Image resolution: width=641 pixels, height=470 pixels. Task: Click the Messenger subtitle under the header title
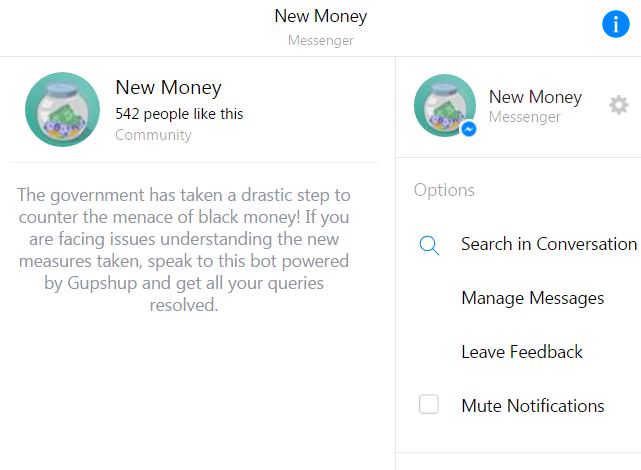coord(320,41)
